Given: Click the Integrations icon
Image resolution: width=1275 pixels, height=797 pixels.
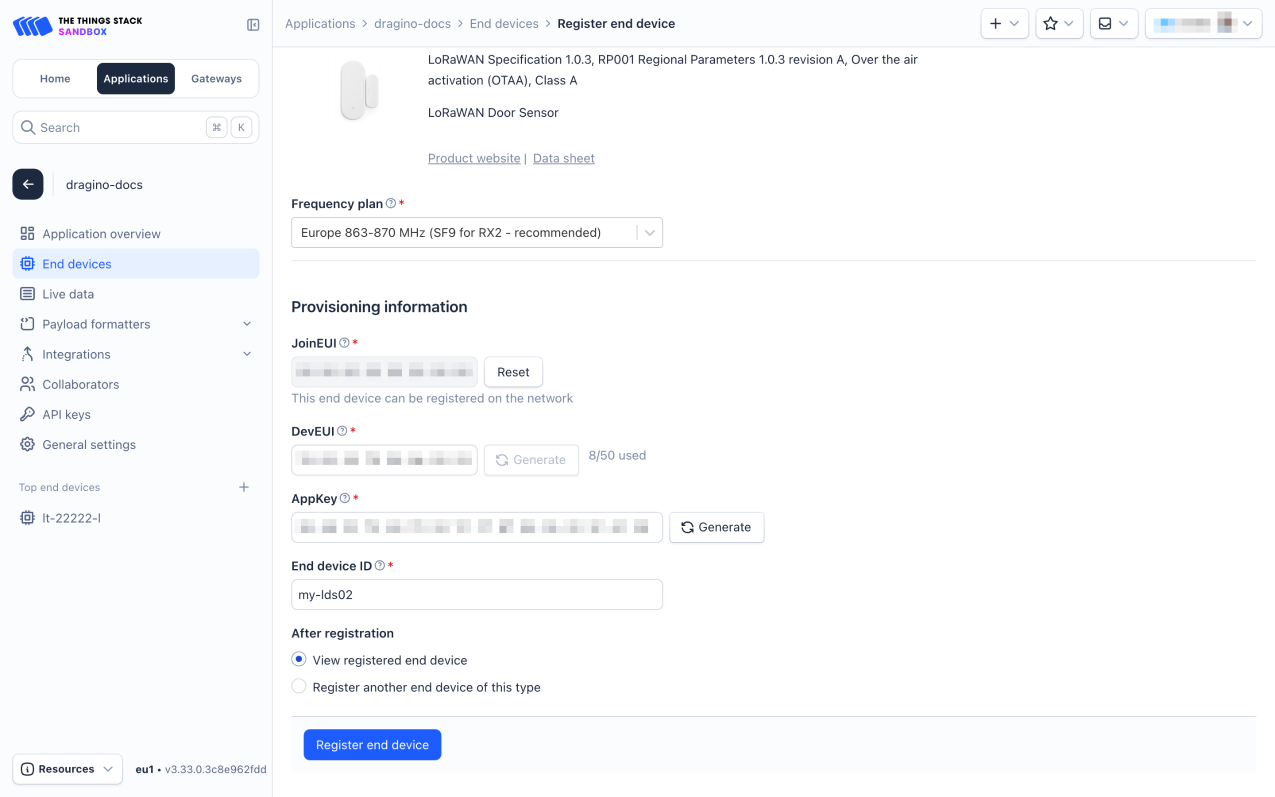Looking at the screenshot, I should click(27, 354).
